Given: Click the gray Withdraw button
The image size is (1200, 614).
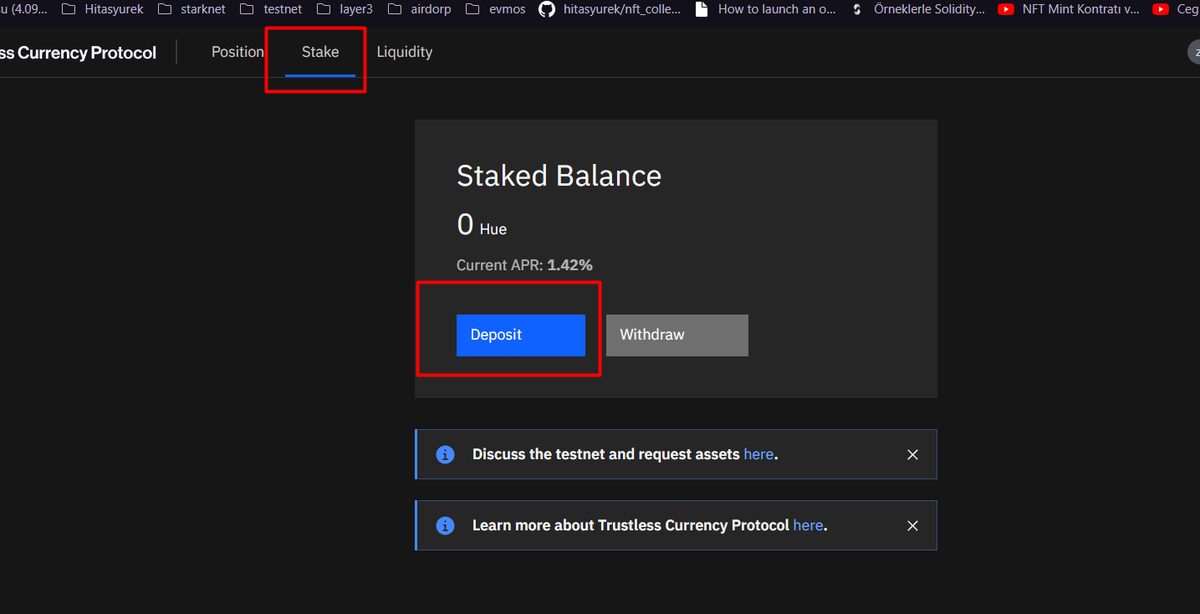Looking at the screenshot, I should (677, 335).
